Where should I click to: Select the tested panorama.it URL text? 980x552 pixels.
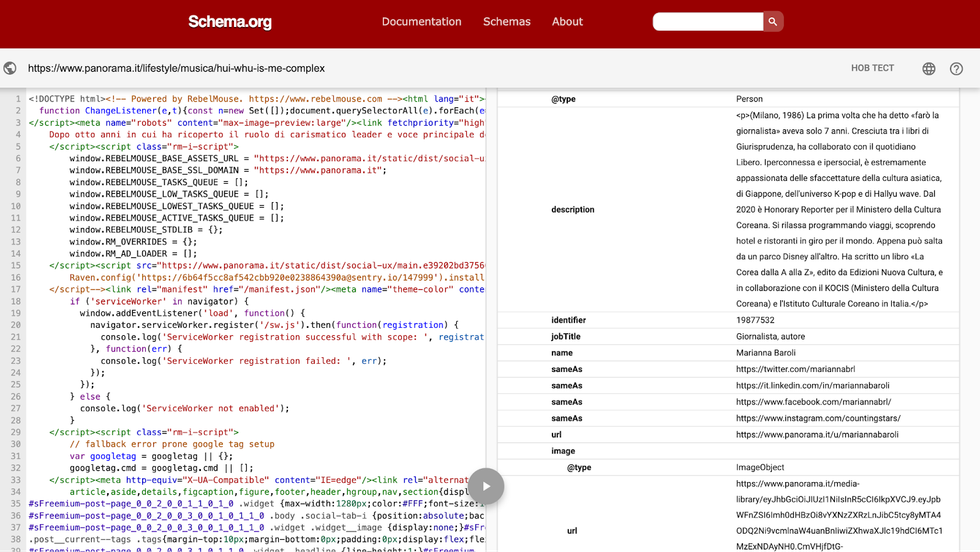(176, 68)
